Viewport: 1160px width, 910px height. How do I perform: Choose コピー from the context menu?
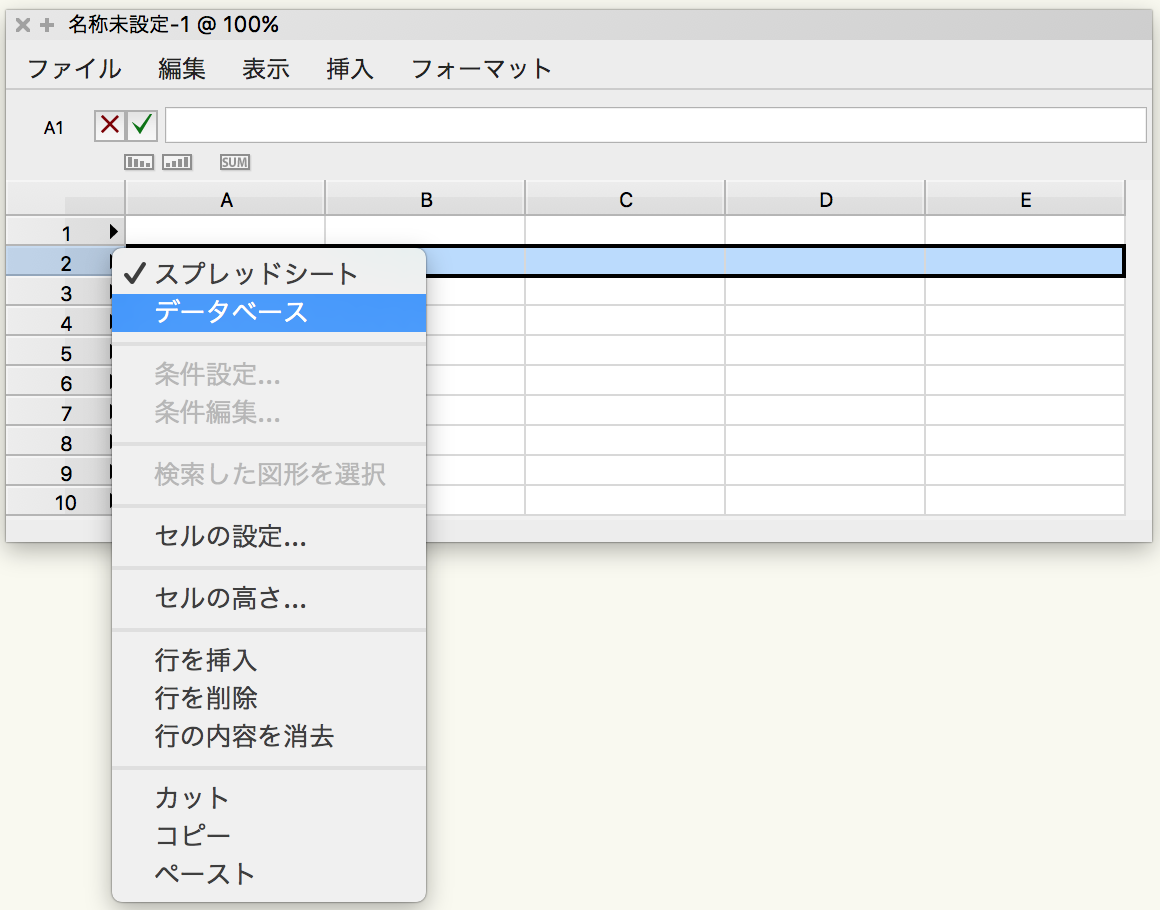click(192, 836)
